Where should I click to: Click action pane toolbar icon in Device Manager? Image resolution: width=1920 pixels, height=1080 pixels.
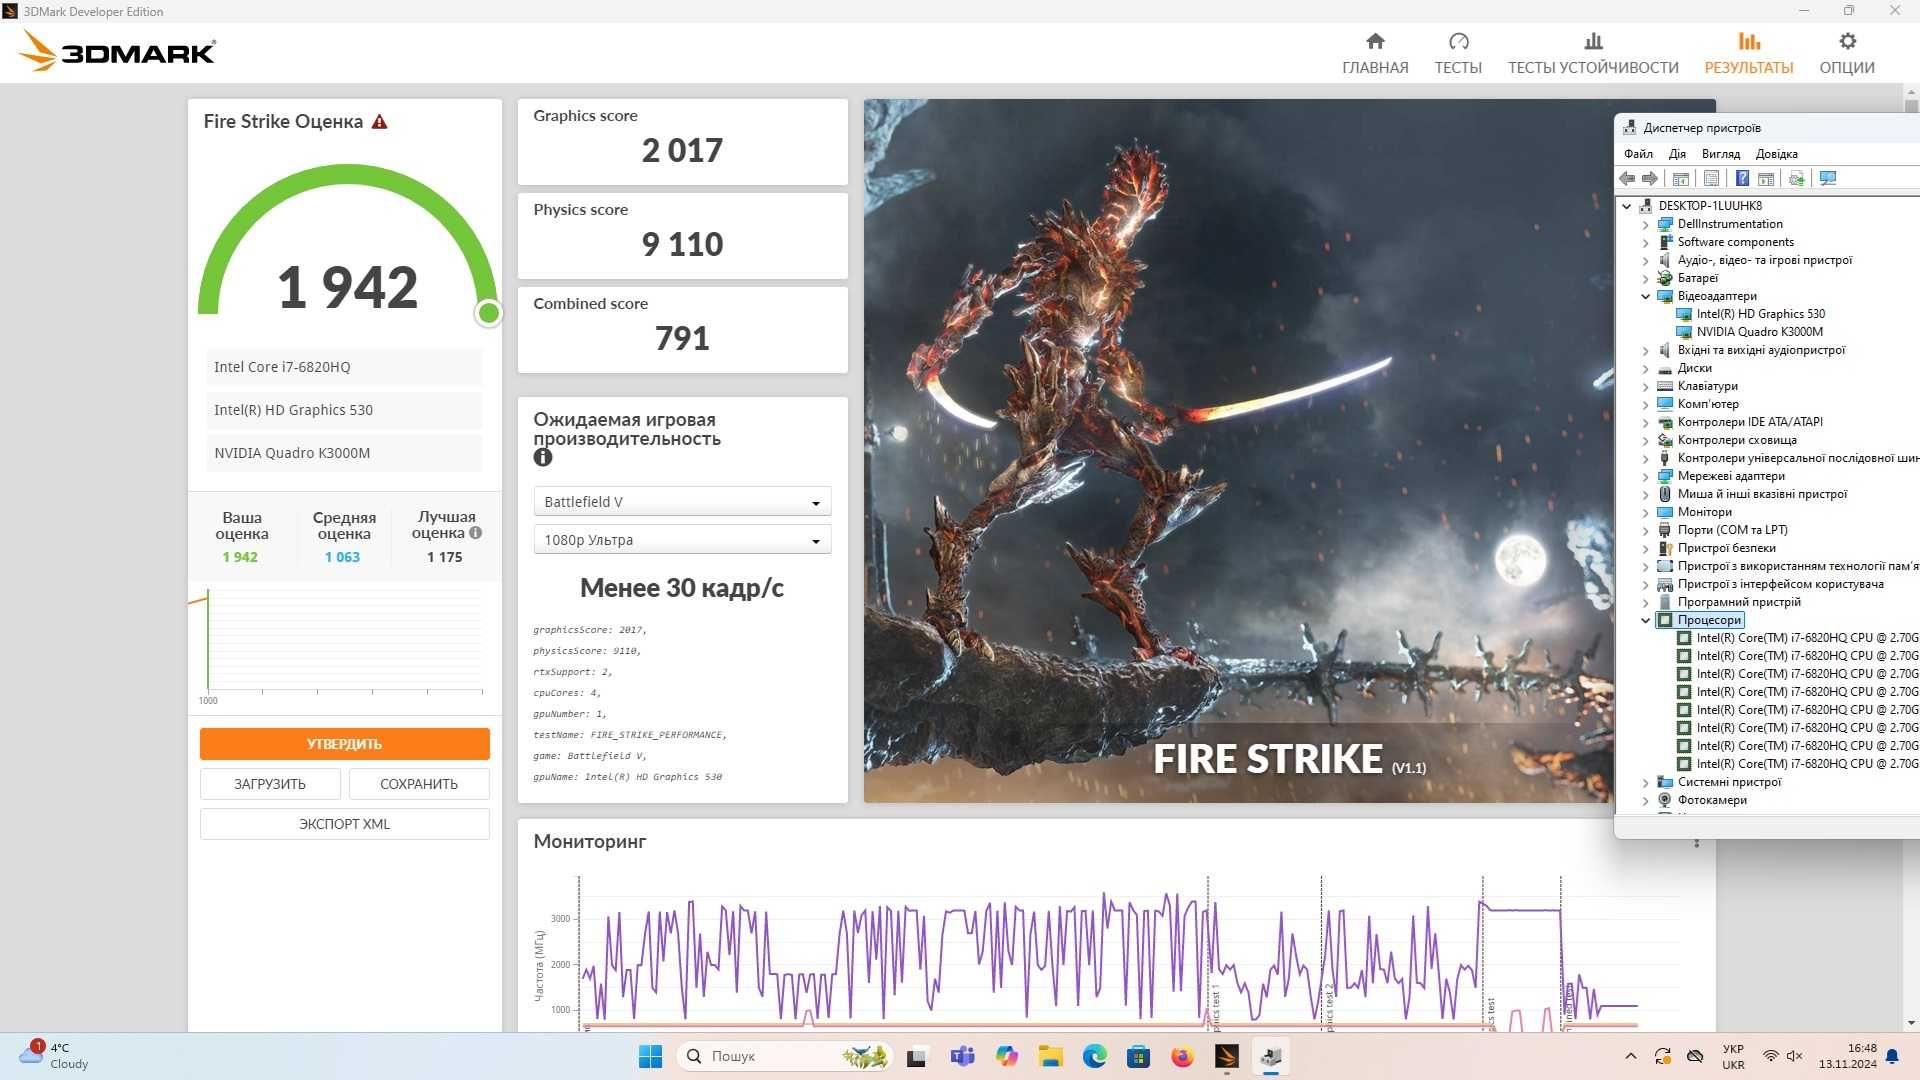[x=1766, y=178]
